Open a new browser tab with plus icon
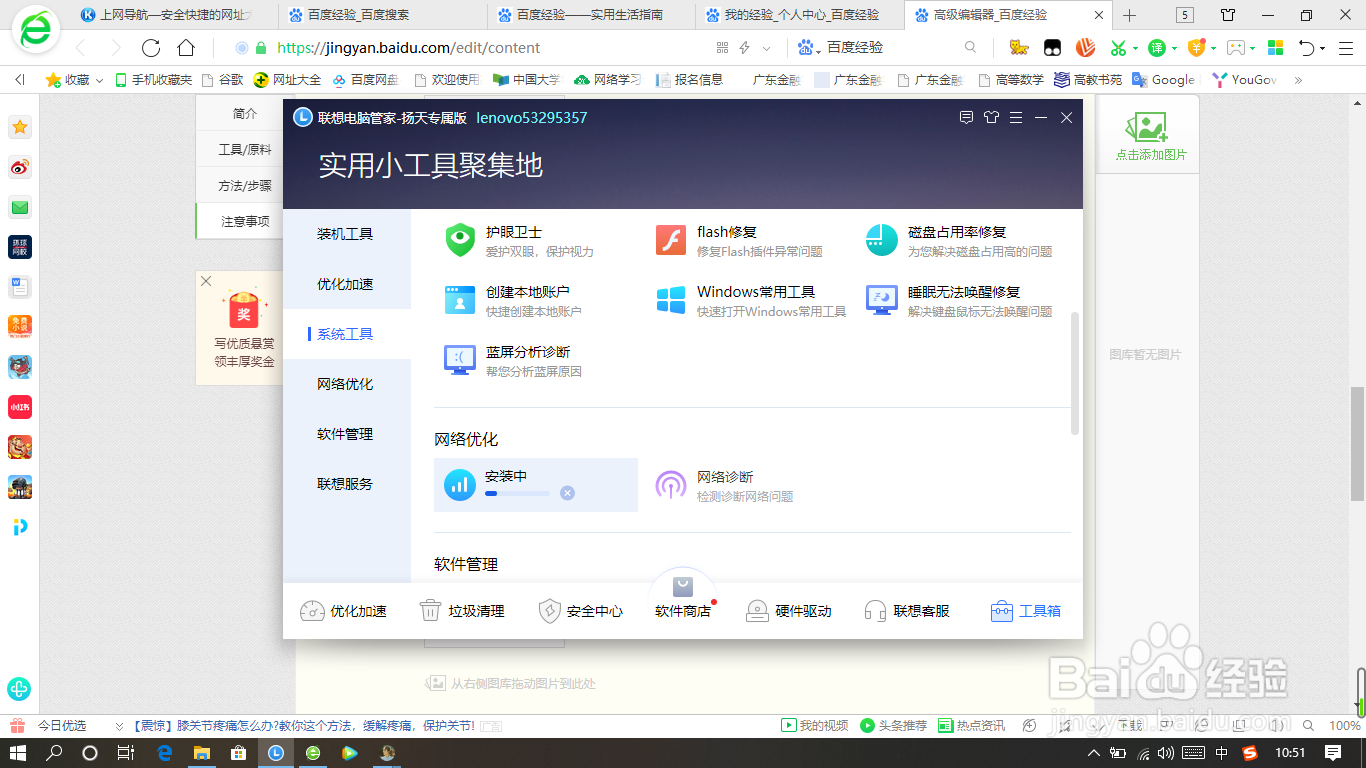The height and width of the screenshot is (768, 1366). [1130, 15]
